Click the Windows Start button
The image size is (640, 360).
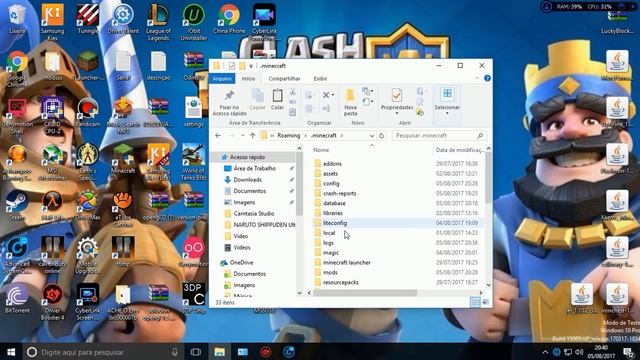point(11,352)
